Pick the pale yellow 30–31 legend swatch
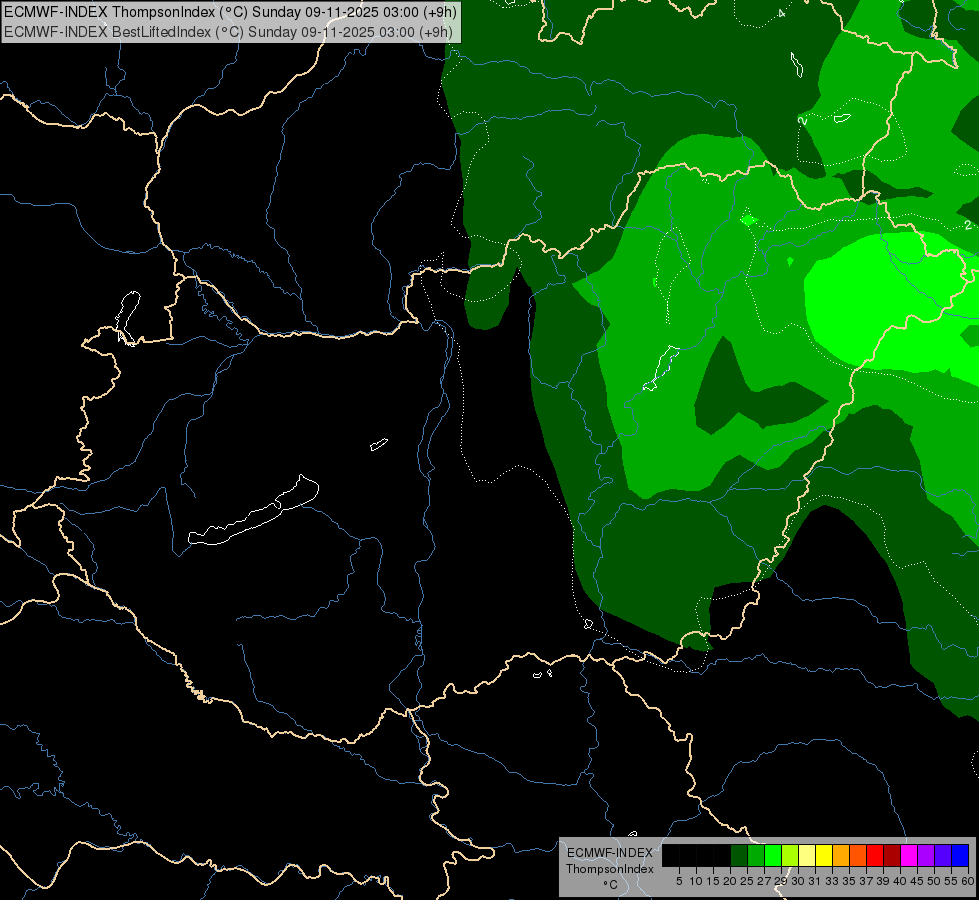This screenshot has width=979, height=900. (x=807, y=855)
